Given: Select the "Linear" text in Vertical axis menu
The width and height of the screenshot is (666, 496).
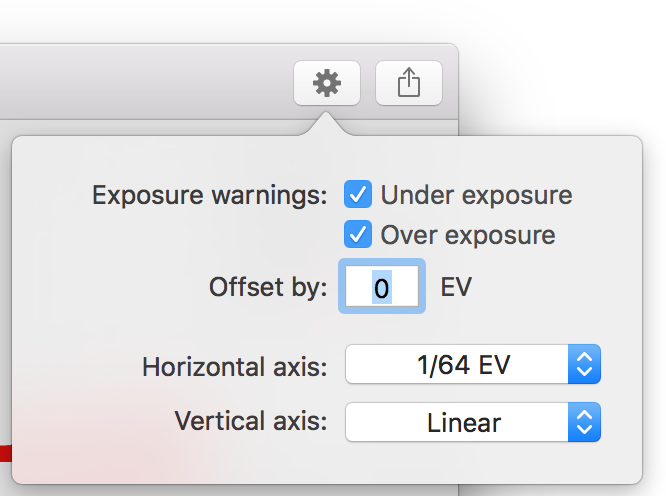Looking at the screenshot, I should coord(464,423).
